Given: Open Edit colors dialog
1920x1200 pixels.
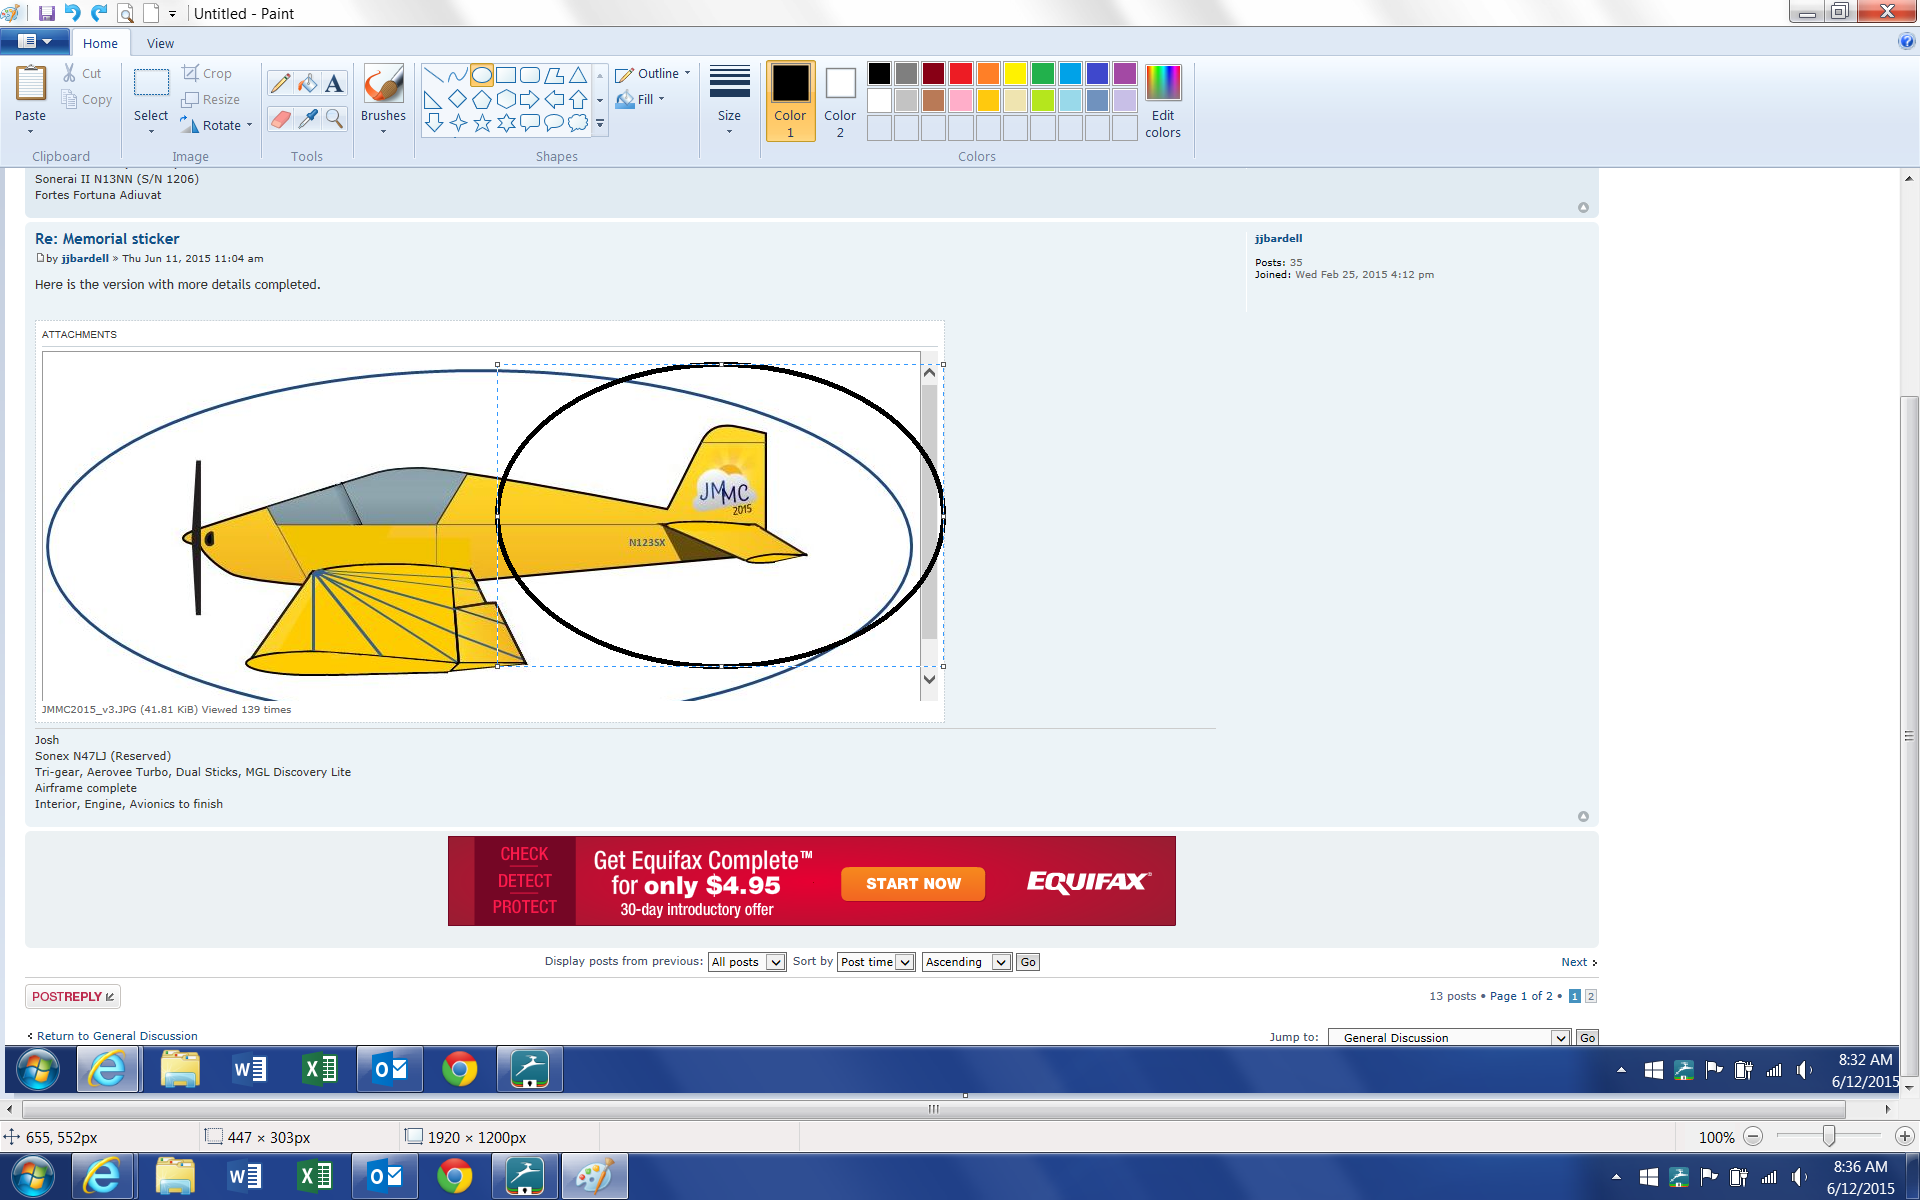Looking at the screenshot, I should click(1163, 101).
